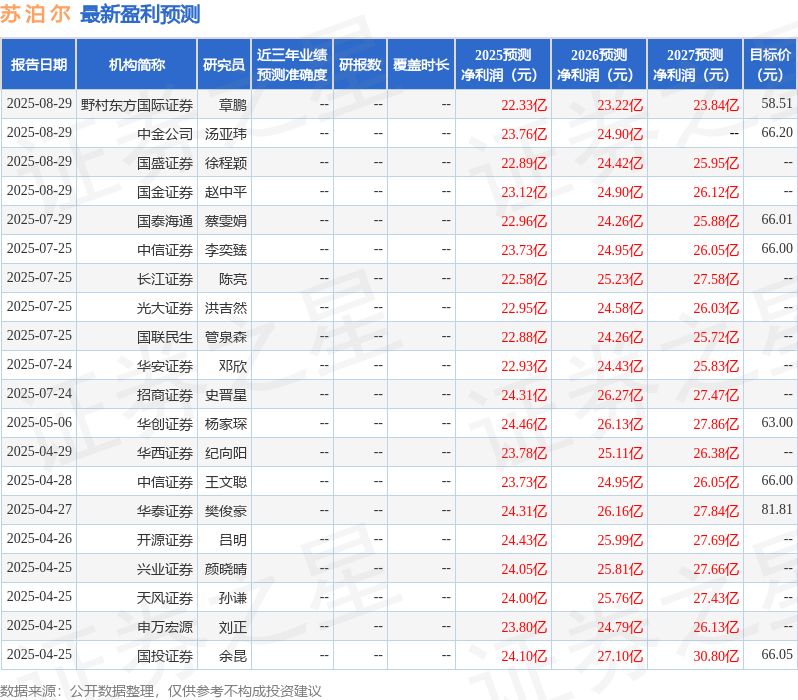Click researcher name 余昆
Image resolution: width=798 pixels, height=700 pixels.
(233, 656)
